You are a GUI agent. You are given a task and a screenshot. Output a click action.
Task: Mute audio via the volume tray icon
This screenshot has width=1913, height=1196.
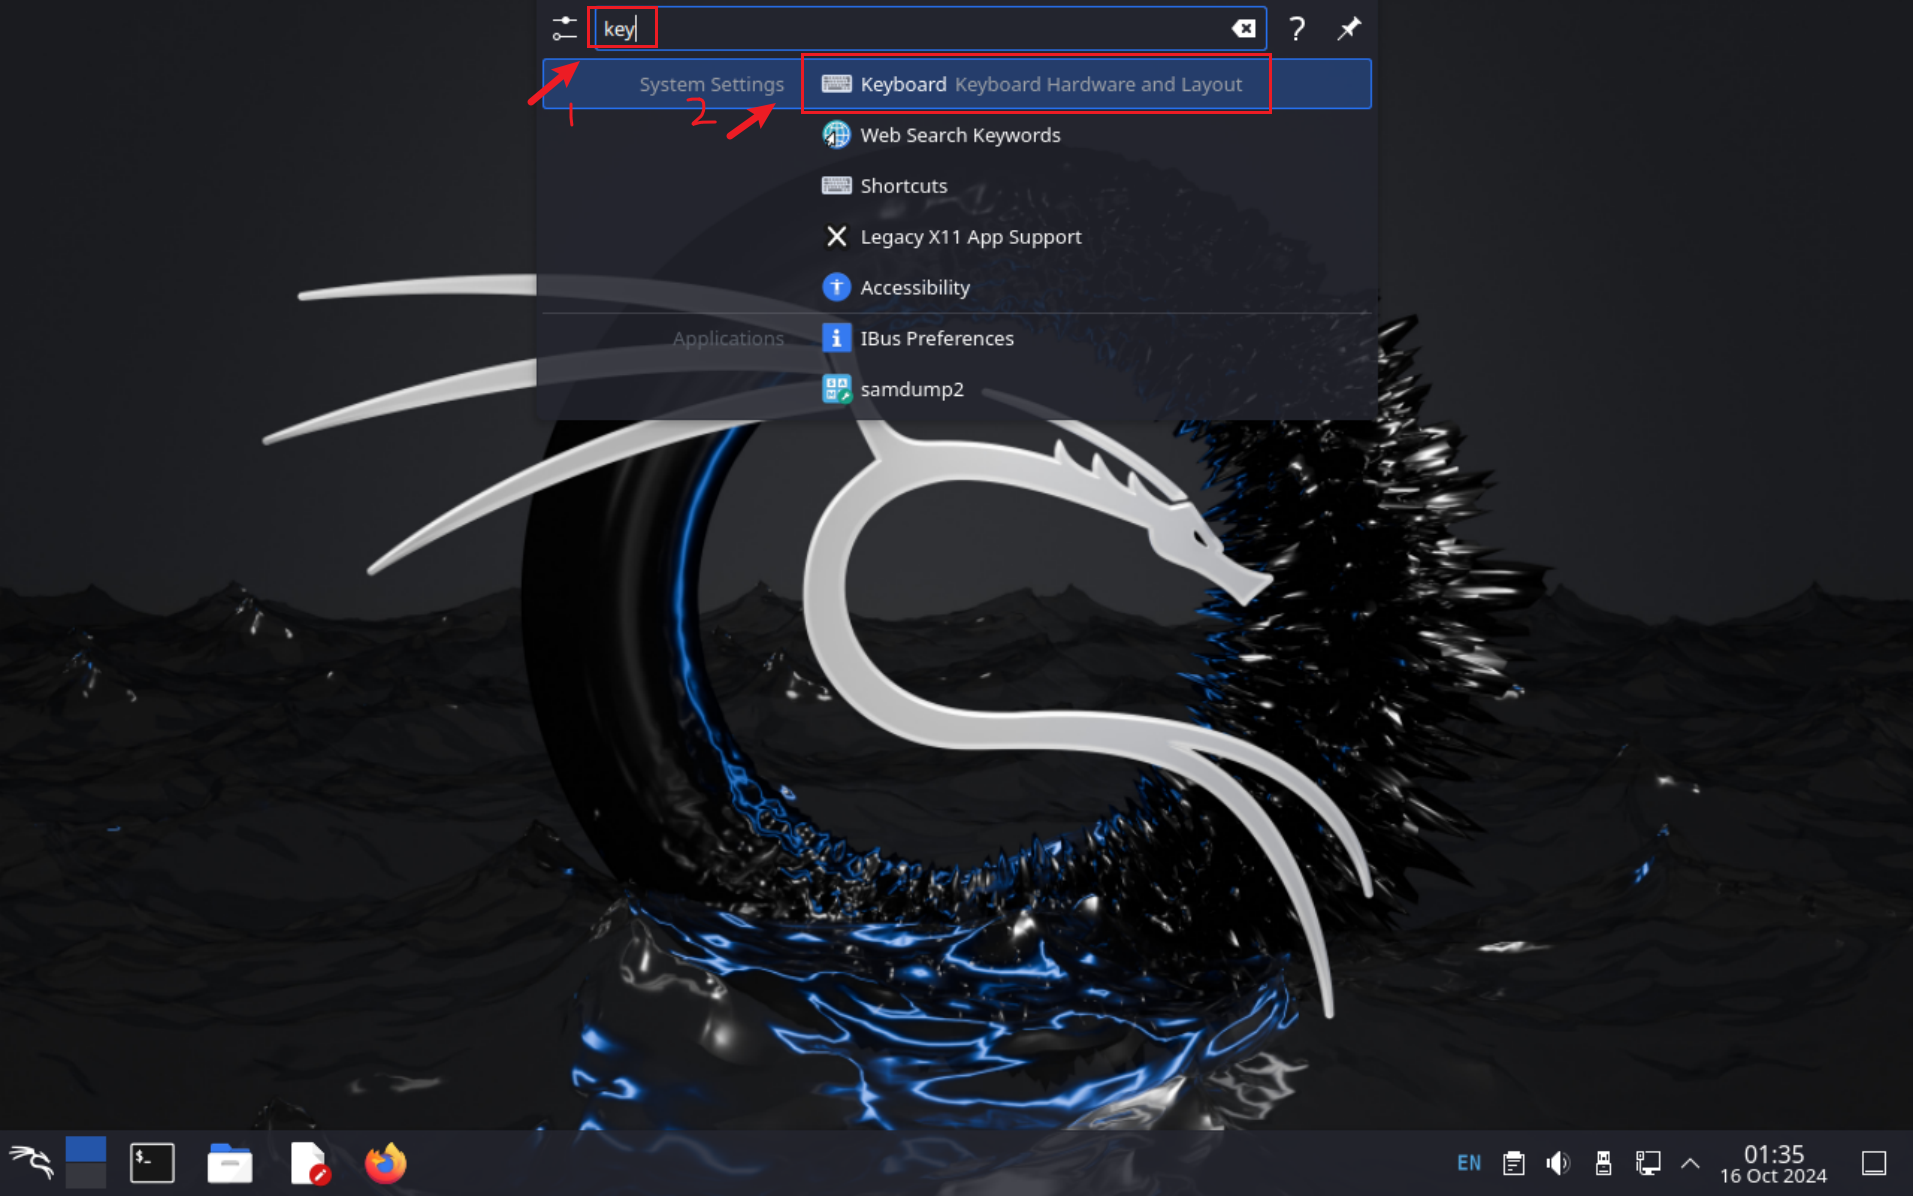coord(1558,1162)
